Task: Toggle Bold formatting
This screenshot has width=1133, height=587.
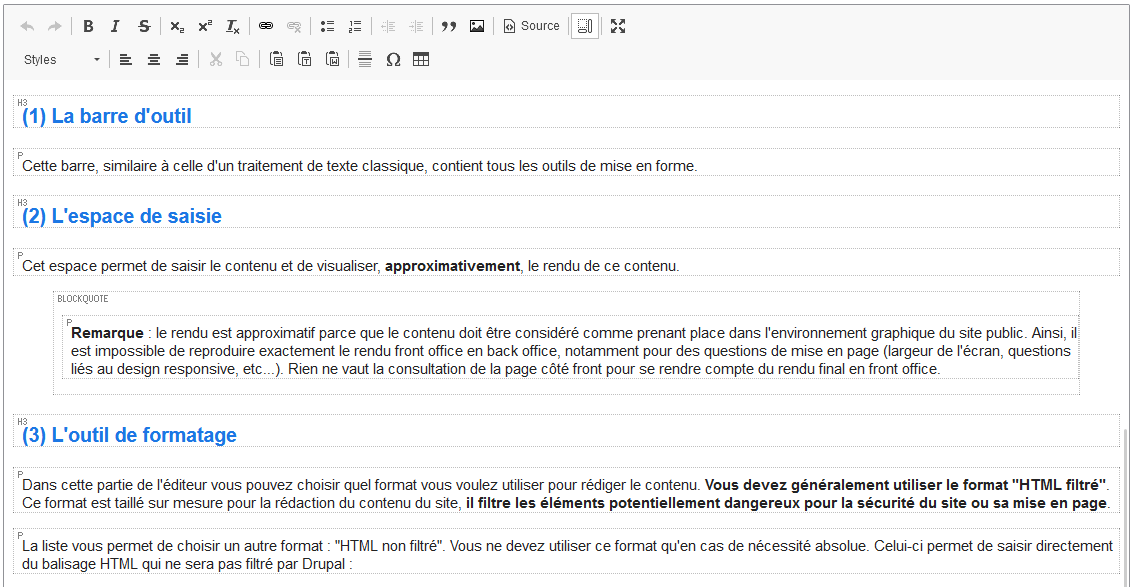Action: click(88, 25)
